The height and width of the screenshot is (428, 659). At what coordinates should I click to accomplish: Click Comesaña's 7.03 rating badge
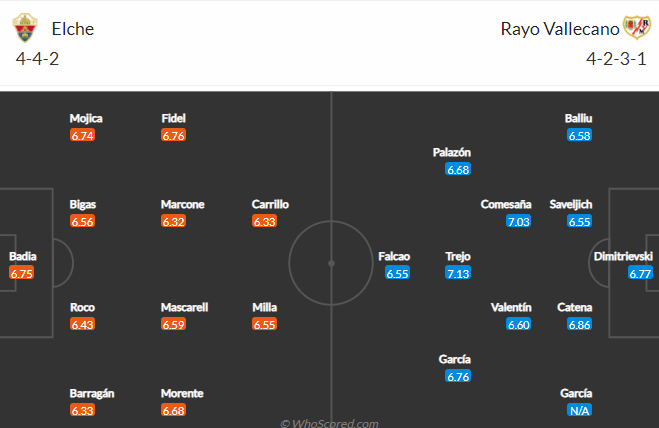(519, 221)
